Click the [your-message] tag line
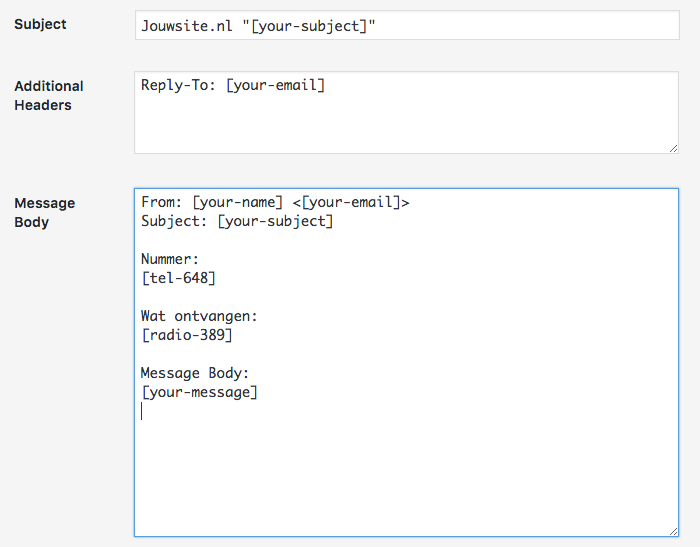Viewport: 700px width, 547px height. click(x=199, y=392)
